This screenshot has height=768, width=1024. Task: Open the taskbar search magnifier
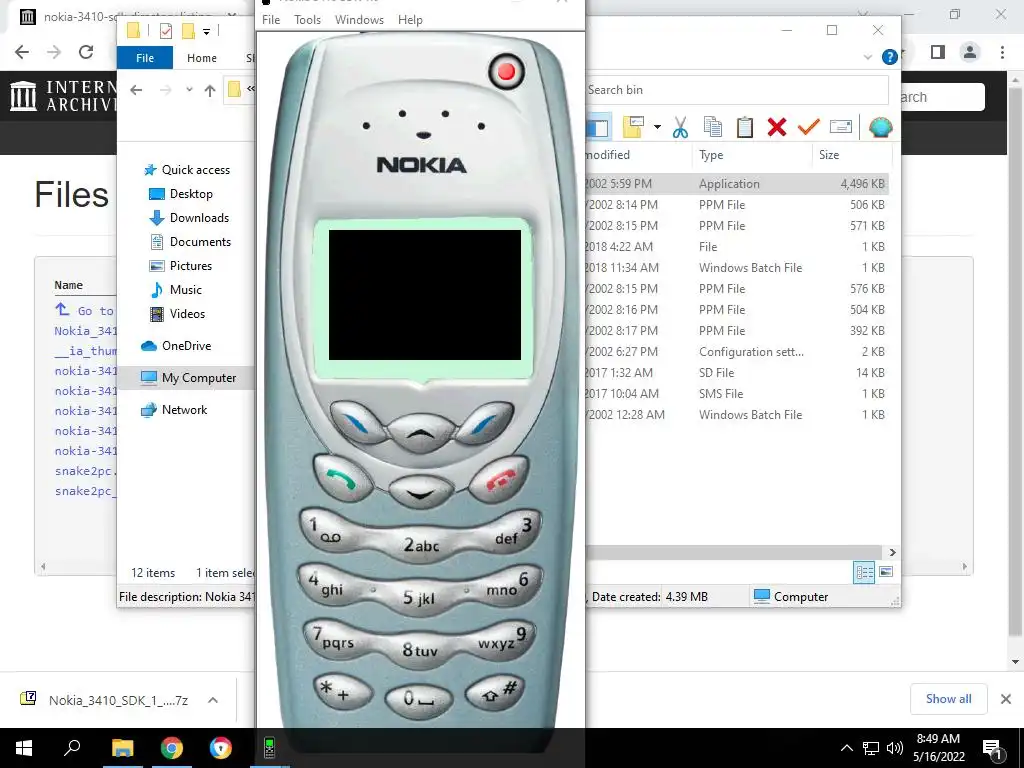tap(72, 748)
